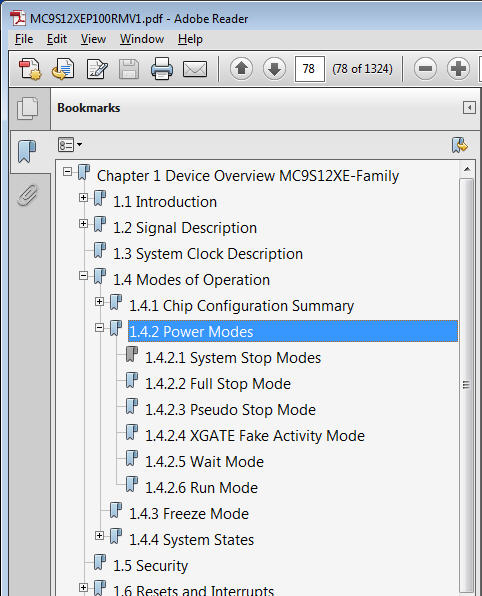Go to 1.4.2.6 Run Mode bookmark
The width and height of the screenshot is (482, 596).
201,488
